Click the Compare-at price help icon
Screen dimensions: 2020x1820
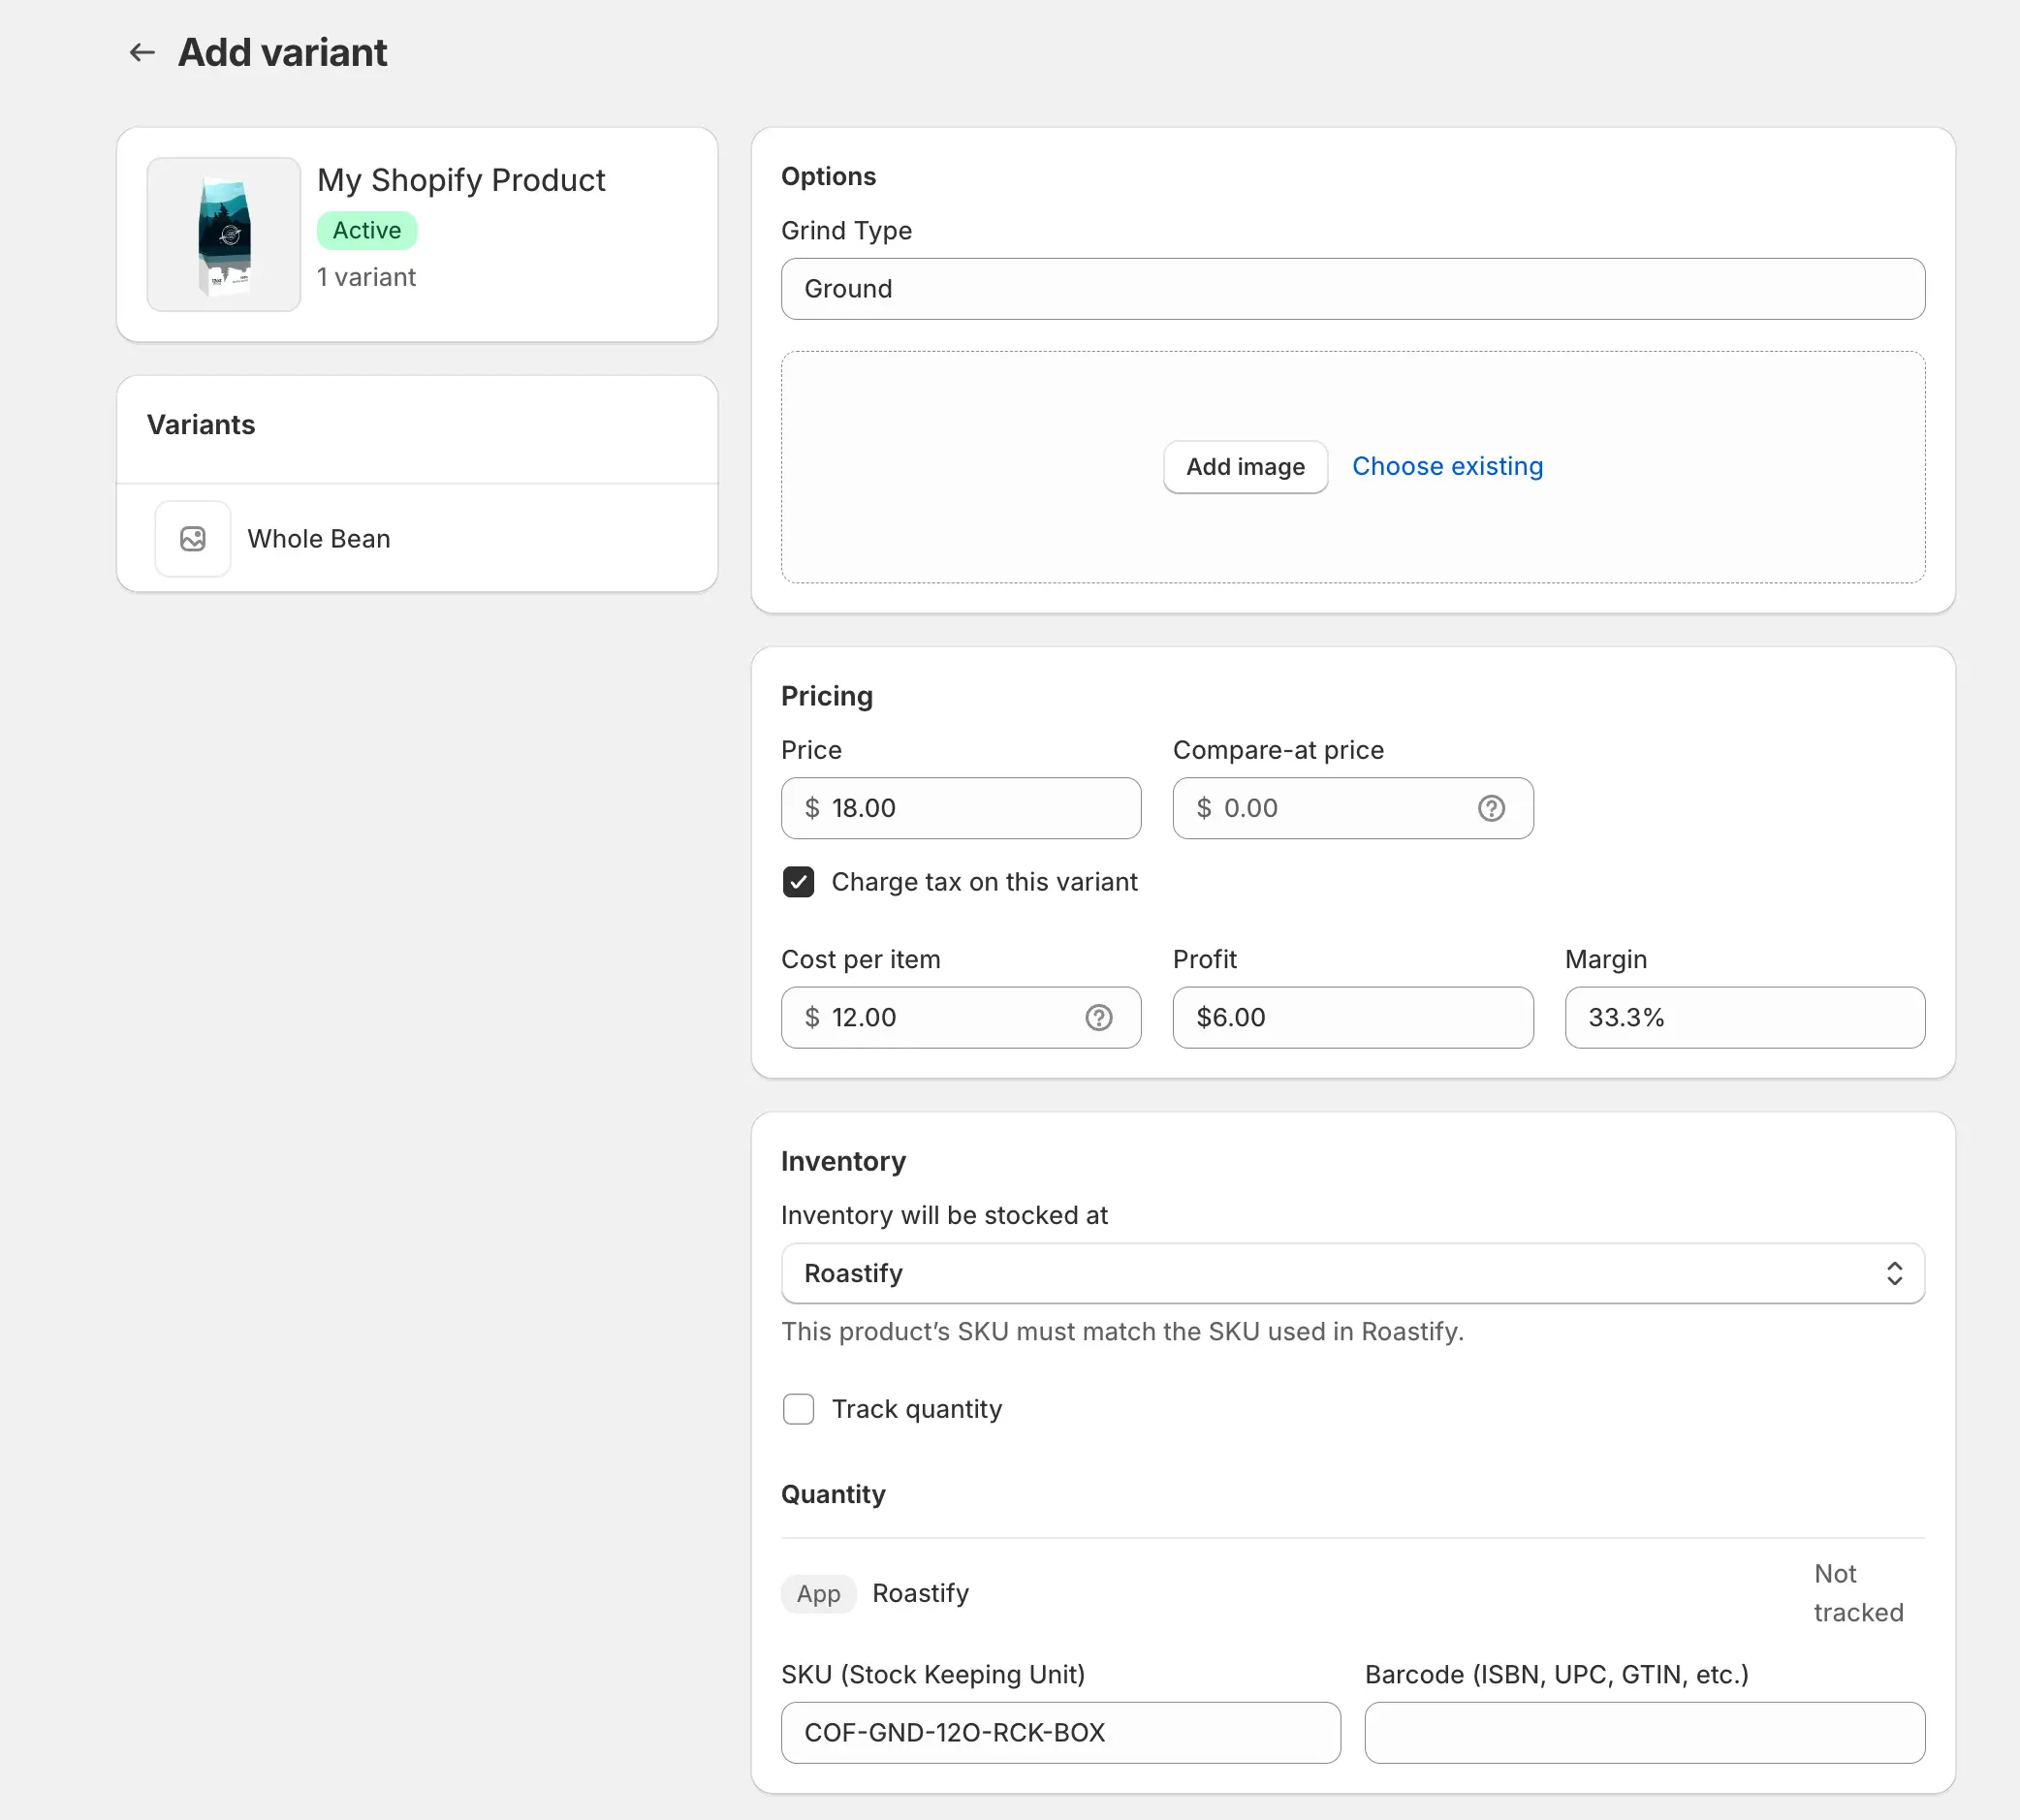1491,808
